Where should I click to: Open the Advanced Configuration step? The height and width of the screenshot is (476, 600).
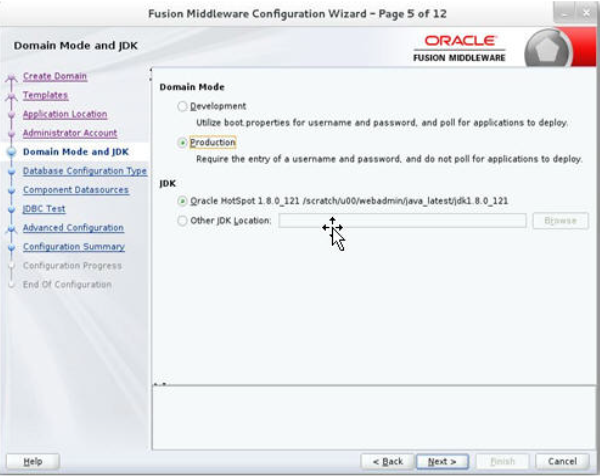coord(73,228)
